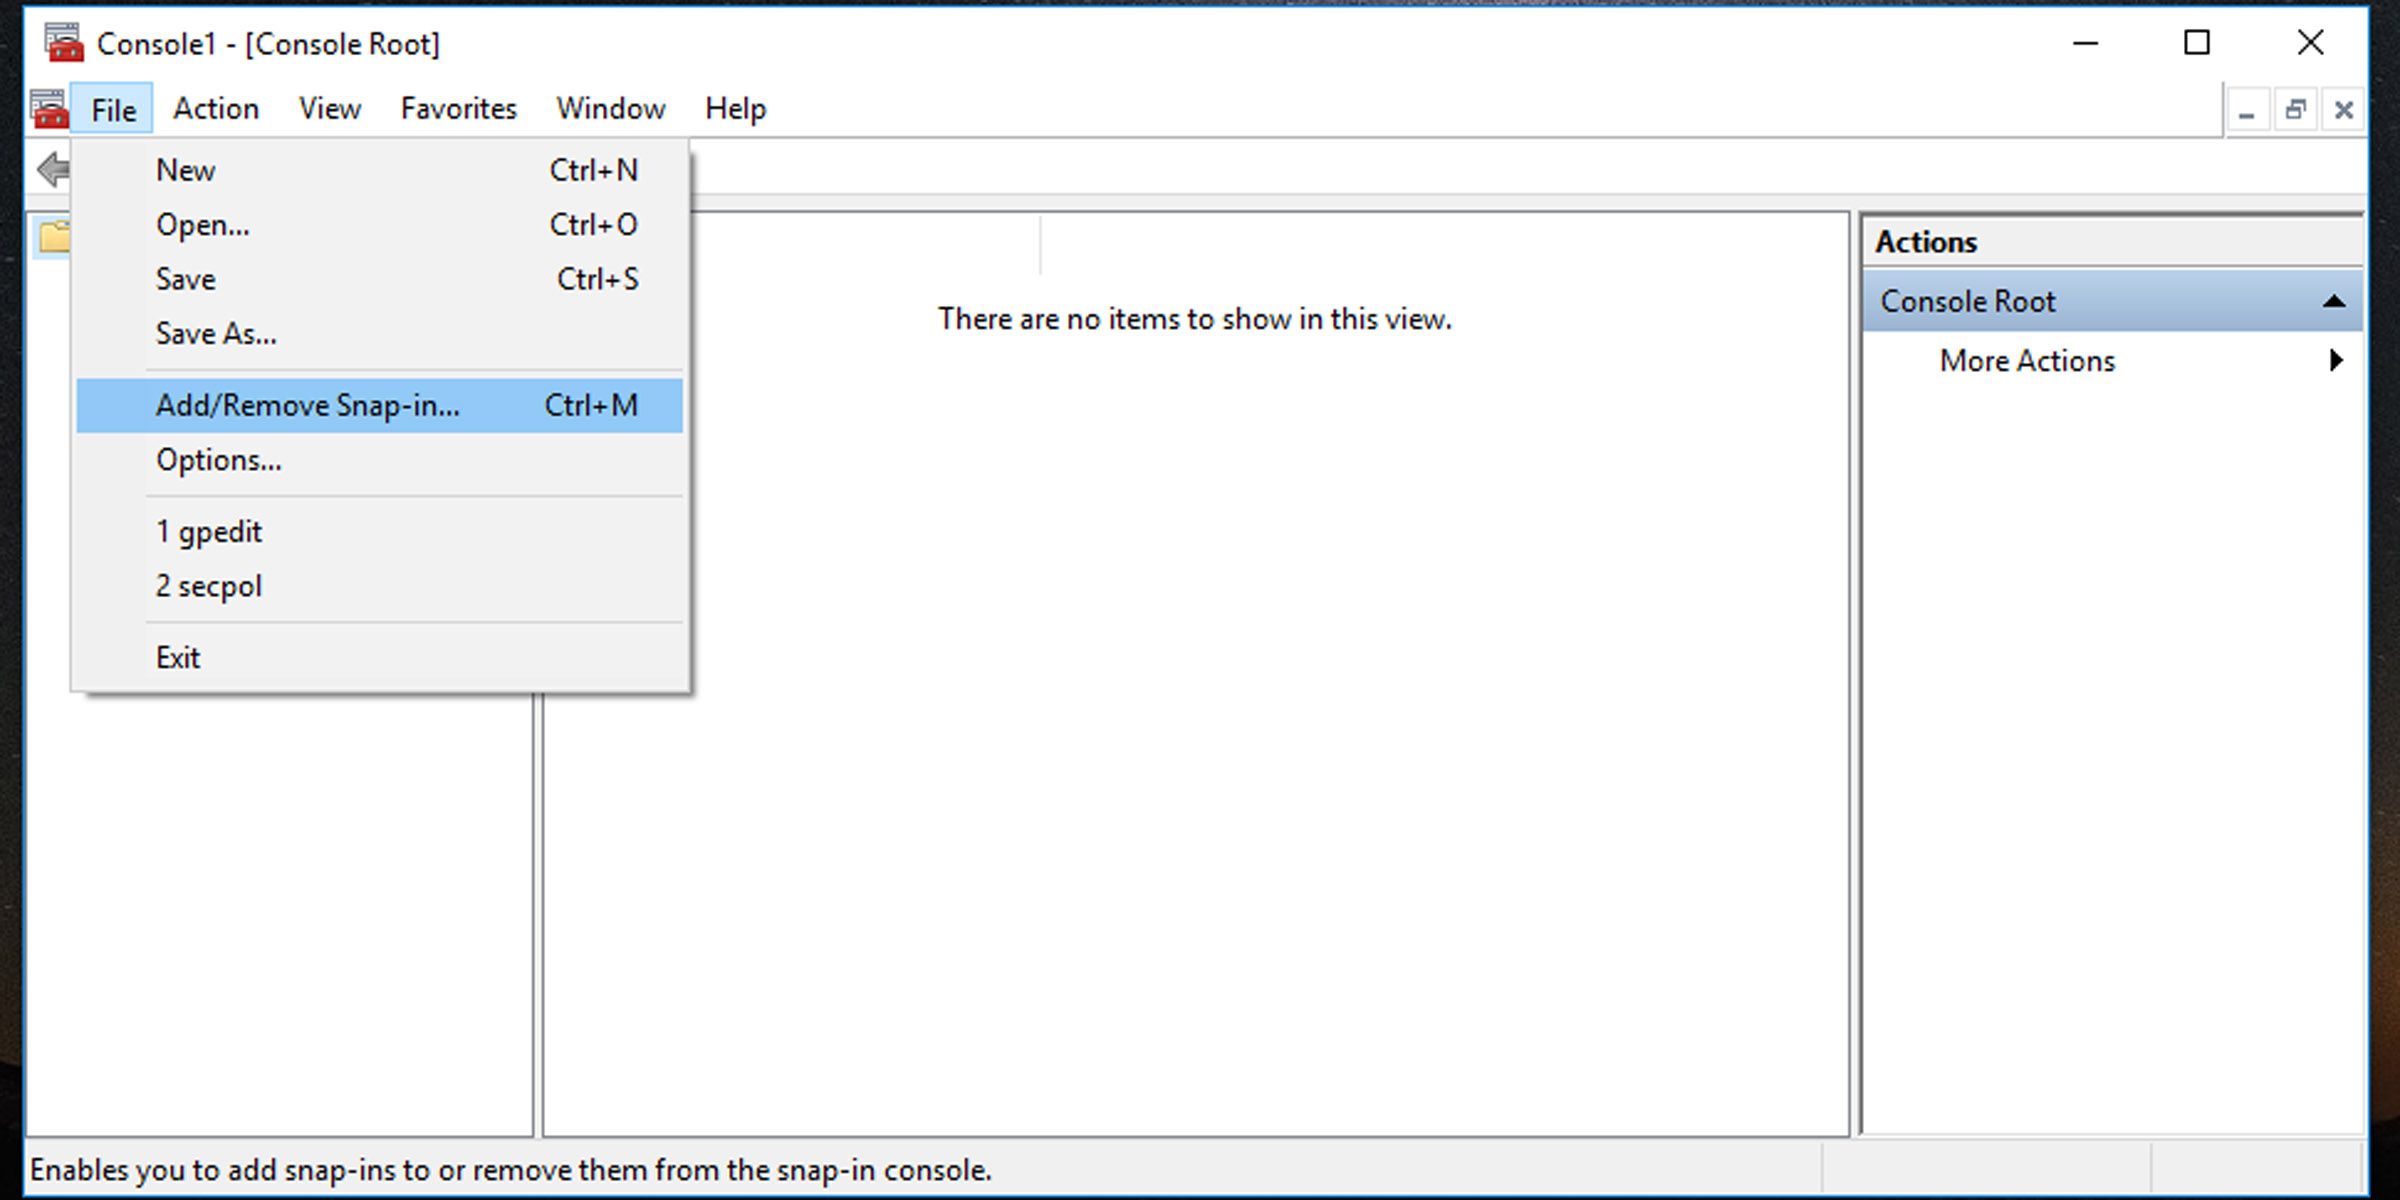Image resolution: width=2400 pixels, height=1200 pixels.
Task: Close the inner Console Root child window
Action: [2343, 110]
